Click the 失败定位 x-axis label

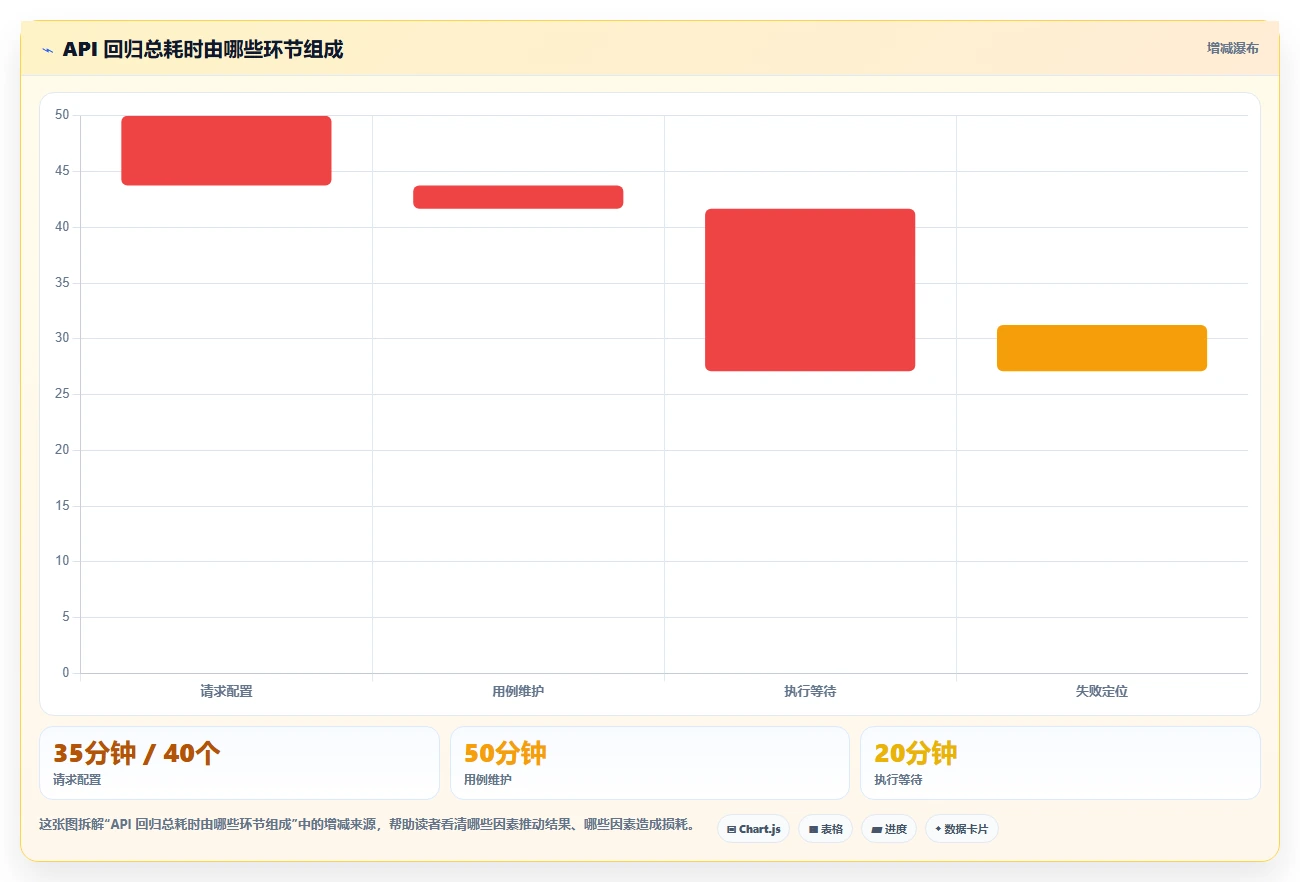coord(1102,691)
